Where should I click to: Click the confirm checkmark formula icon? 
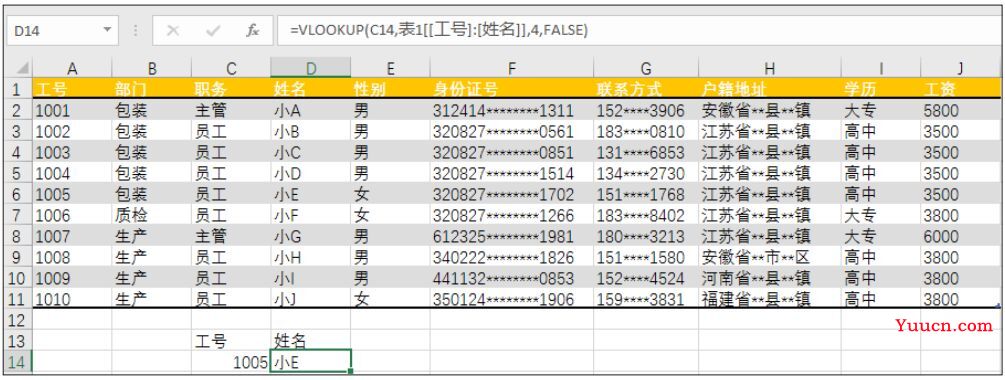213,30
